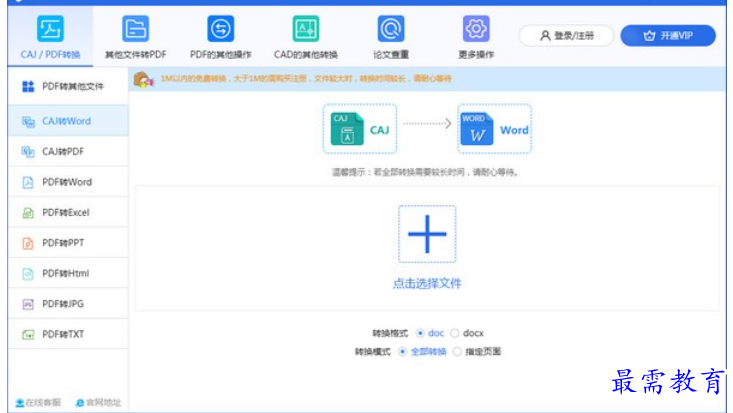Open 官网地址 link at bottom
The width and height of the screenshot is (733, 413).
pos(99,402)
